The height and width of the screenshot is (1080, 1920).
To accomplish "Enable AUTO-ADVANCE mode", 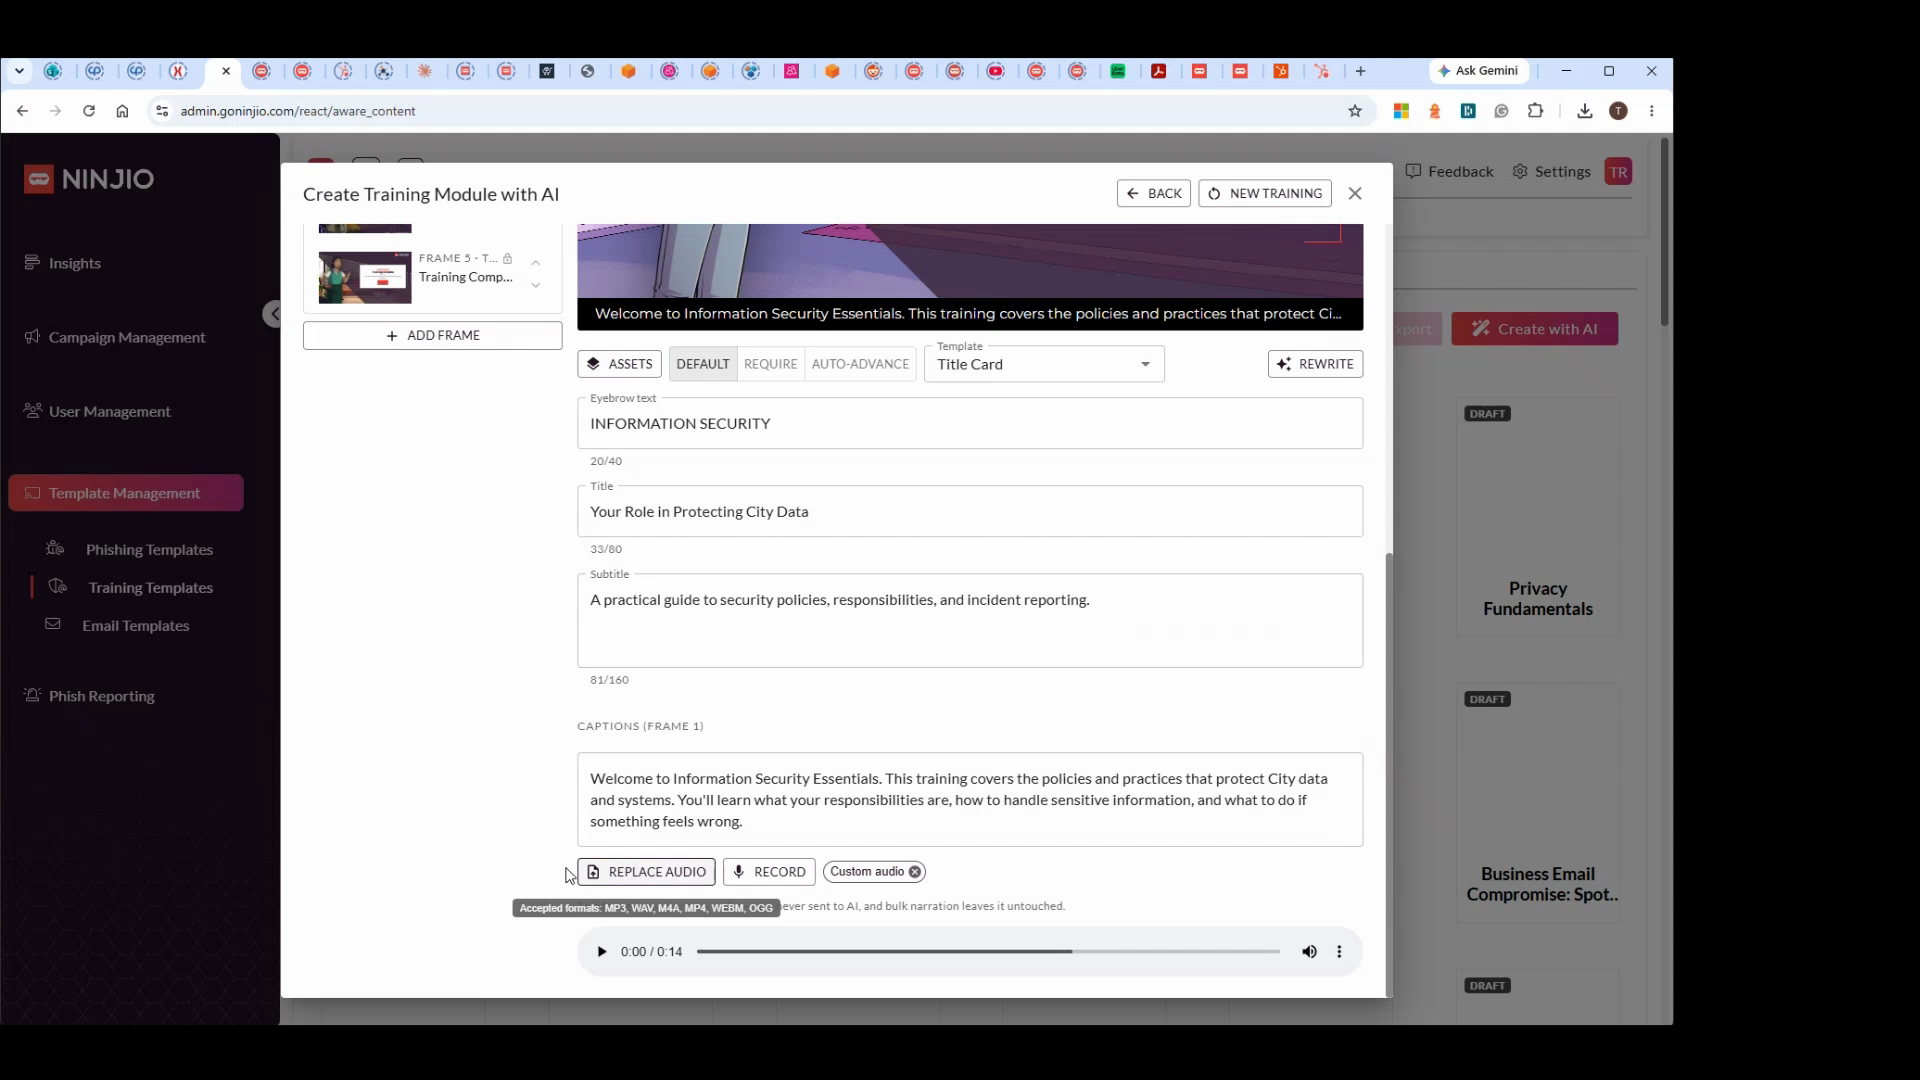I will (x=860, y=364).
